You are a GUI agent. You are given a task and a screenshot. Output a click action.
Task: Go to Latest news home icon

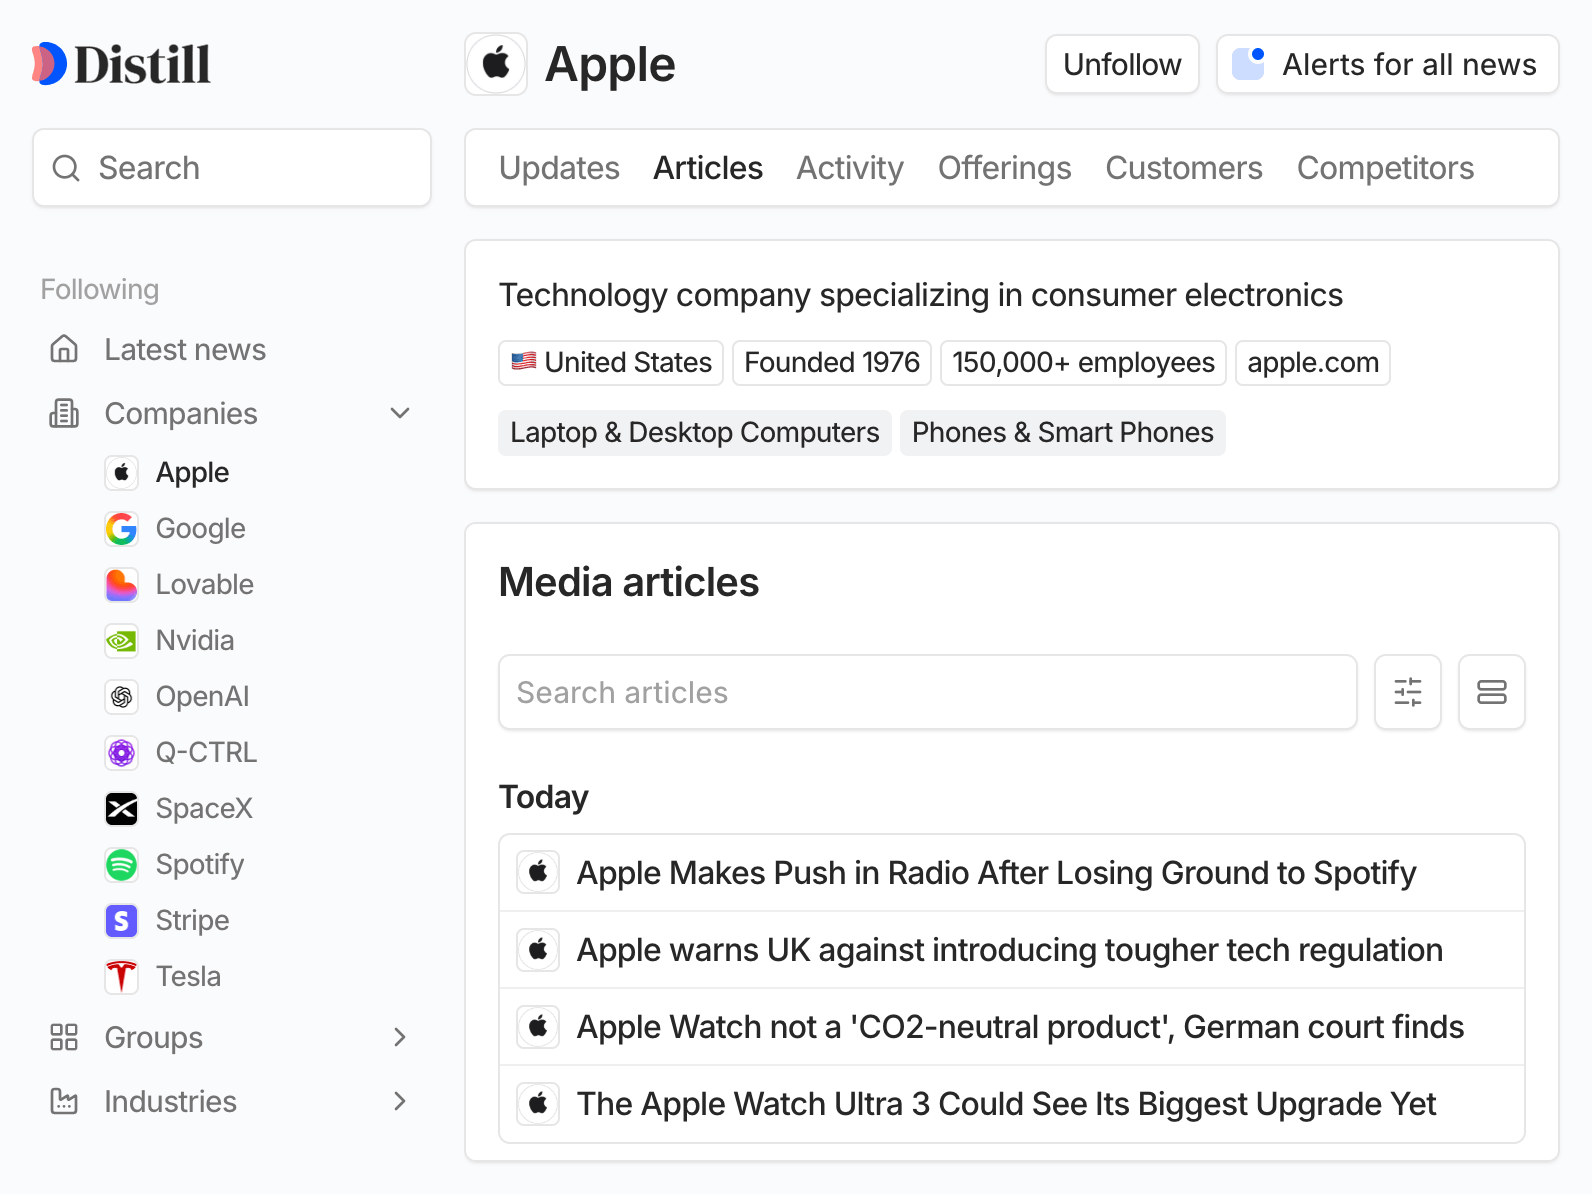64,349
